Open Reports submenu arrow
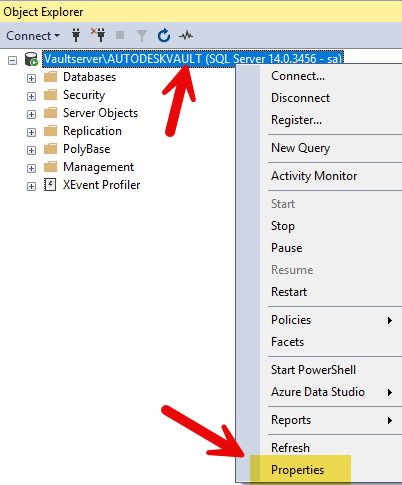 point(390,421)
